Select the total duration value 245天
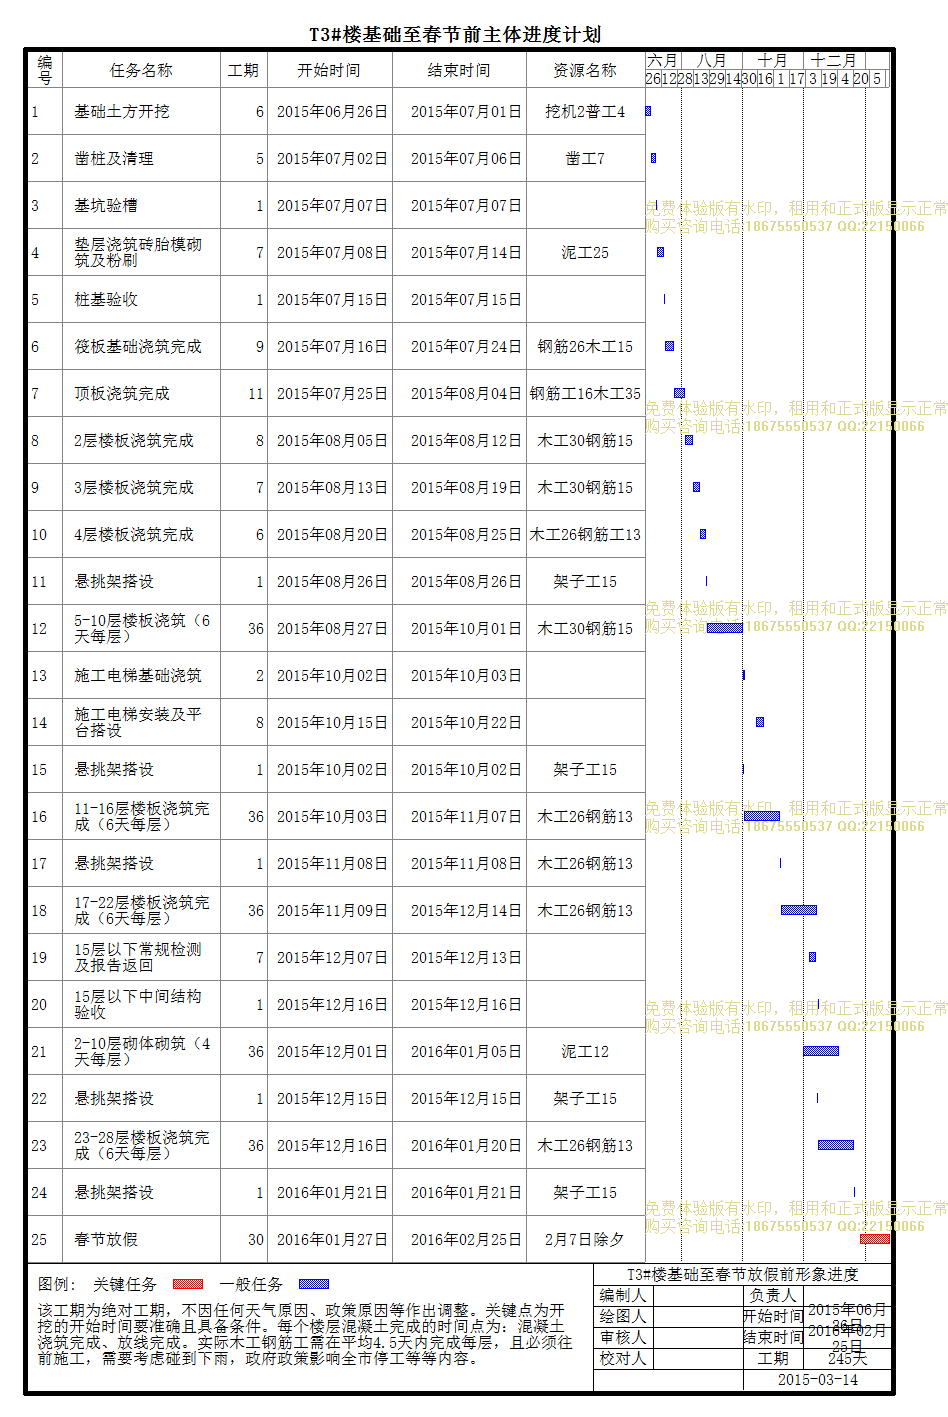Image resolution: width=948 pixels, height=1417 pixels. click(x=847, y=1358)
